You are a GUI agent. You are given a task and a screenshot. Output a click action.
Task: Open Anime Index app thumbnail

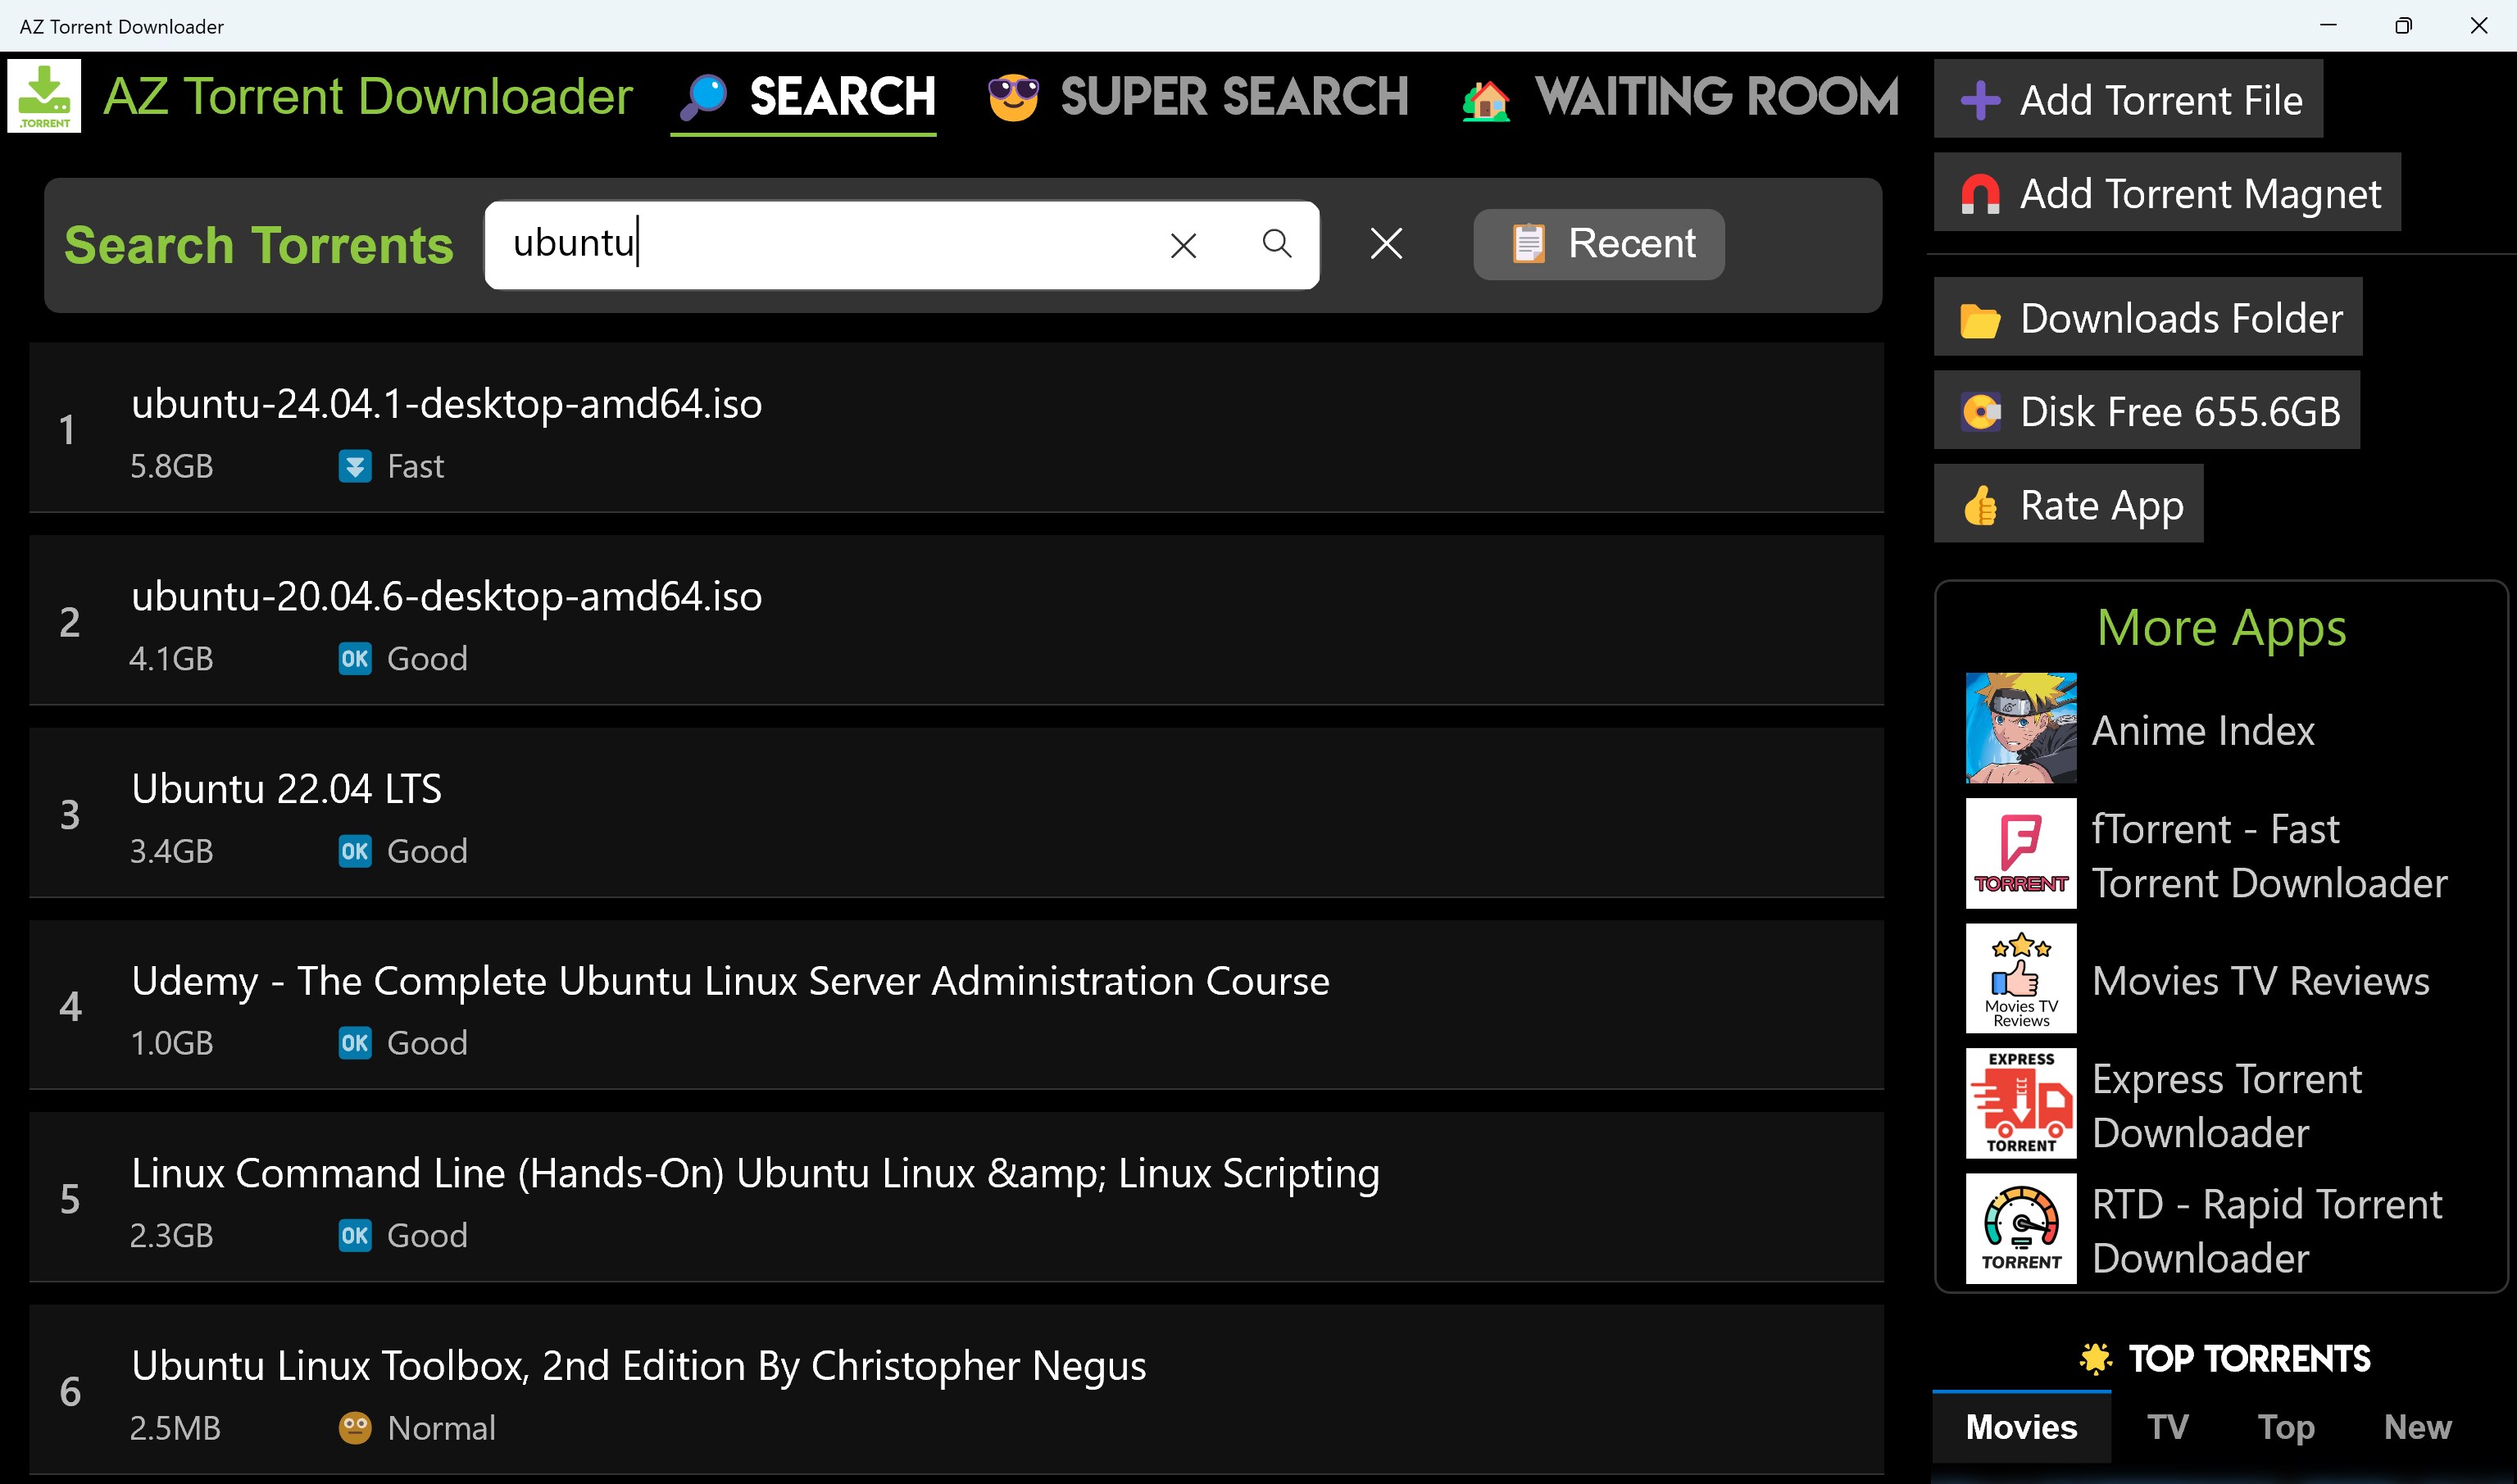coord(2020,728)
